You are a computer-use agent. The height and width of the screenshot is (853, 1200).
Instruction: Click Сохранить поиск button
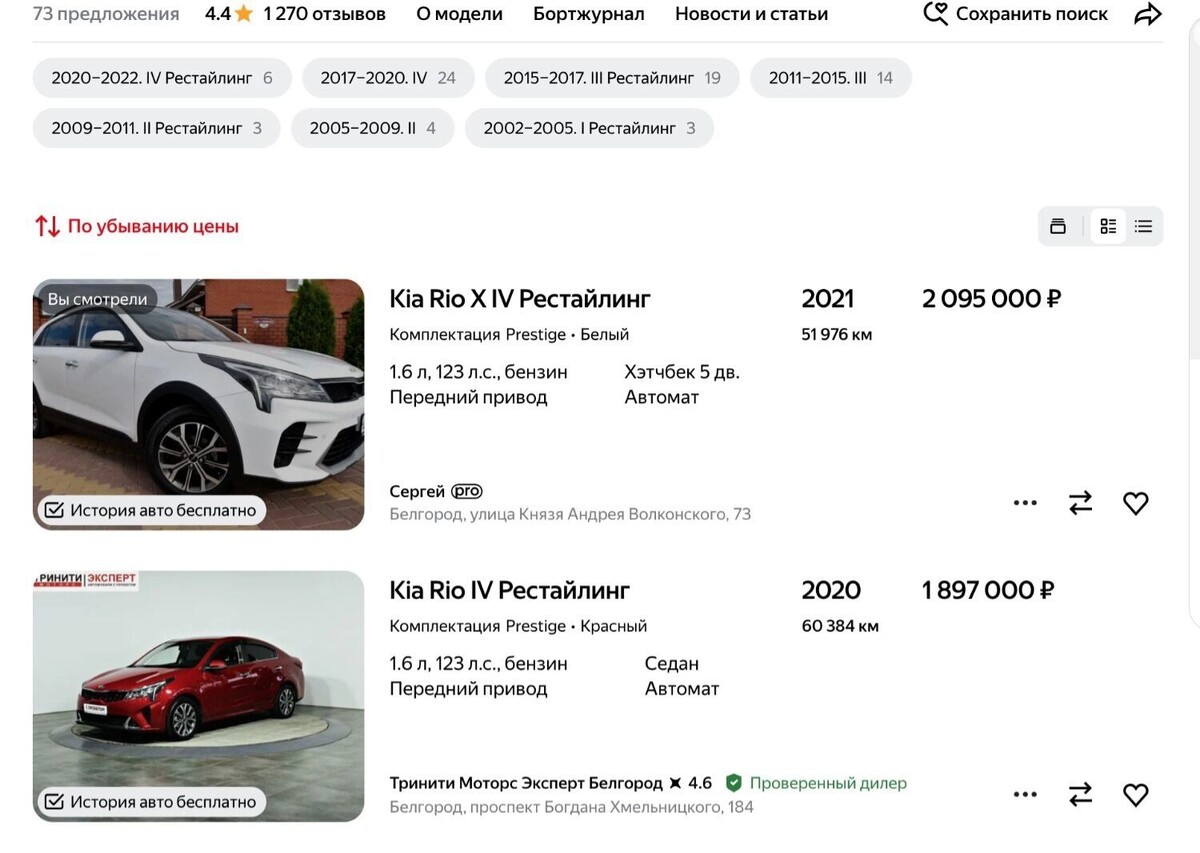pyautogui.click(x=1015, y=14)
